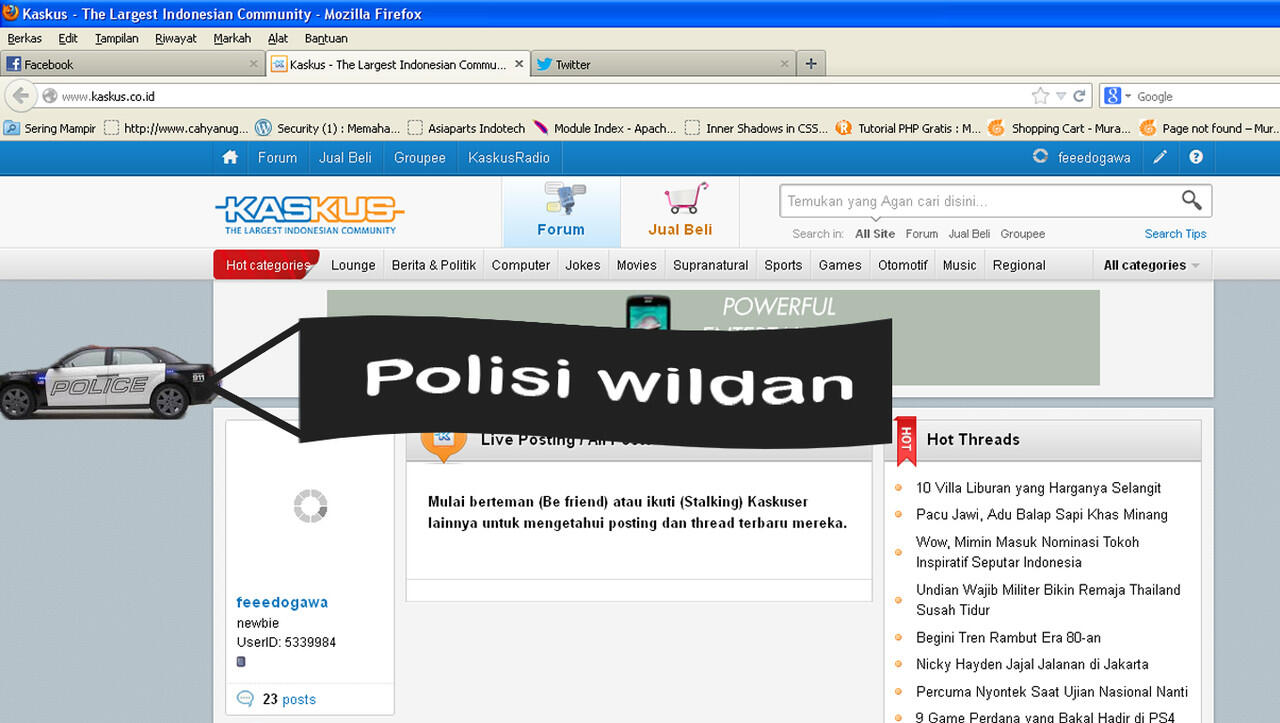Open a new tab with plus button
This screenshot has height=723, width=1280.
tap(810, 64)
